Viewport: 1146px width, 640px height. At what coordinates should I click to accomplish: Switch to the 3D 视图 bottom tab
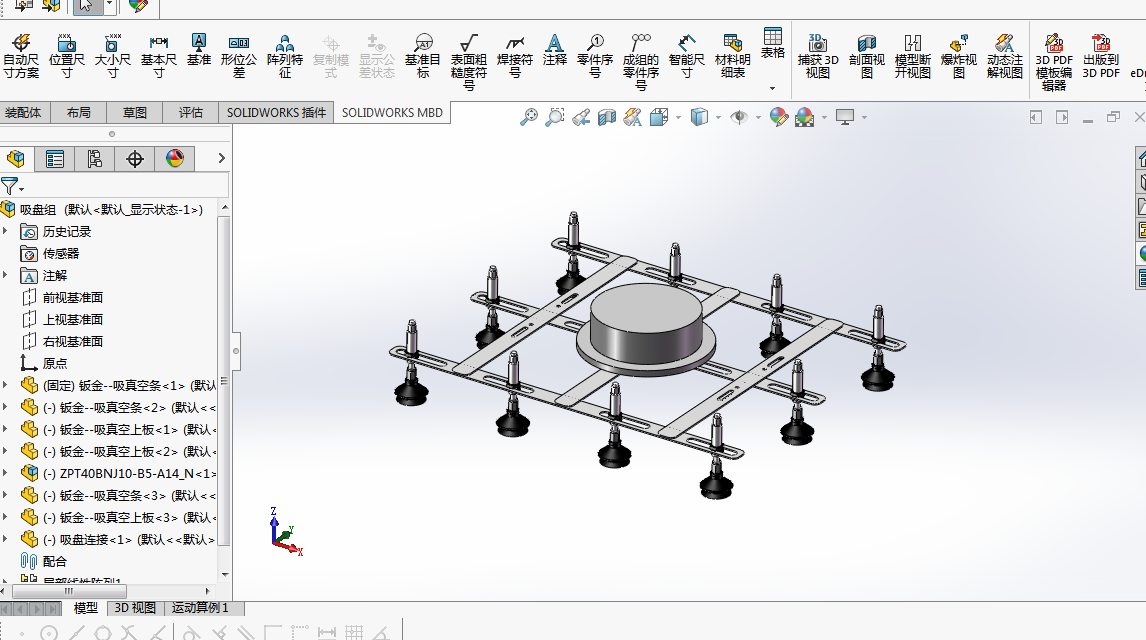135,608
